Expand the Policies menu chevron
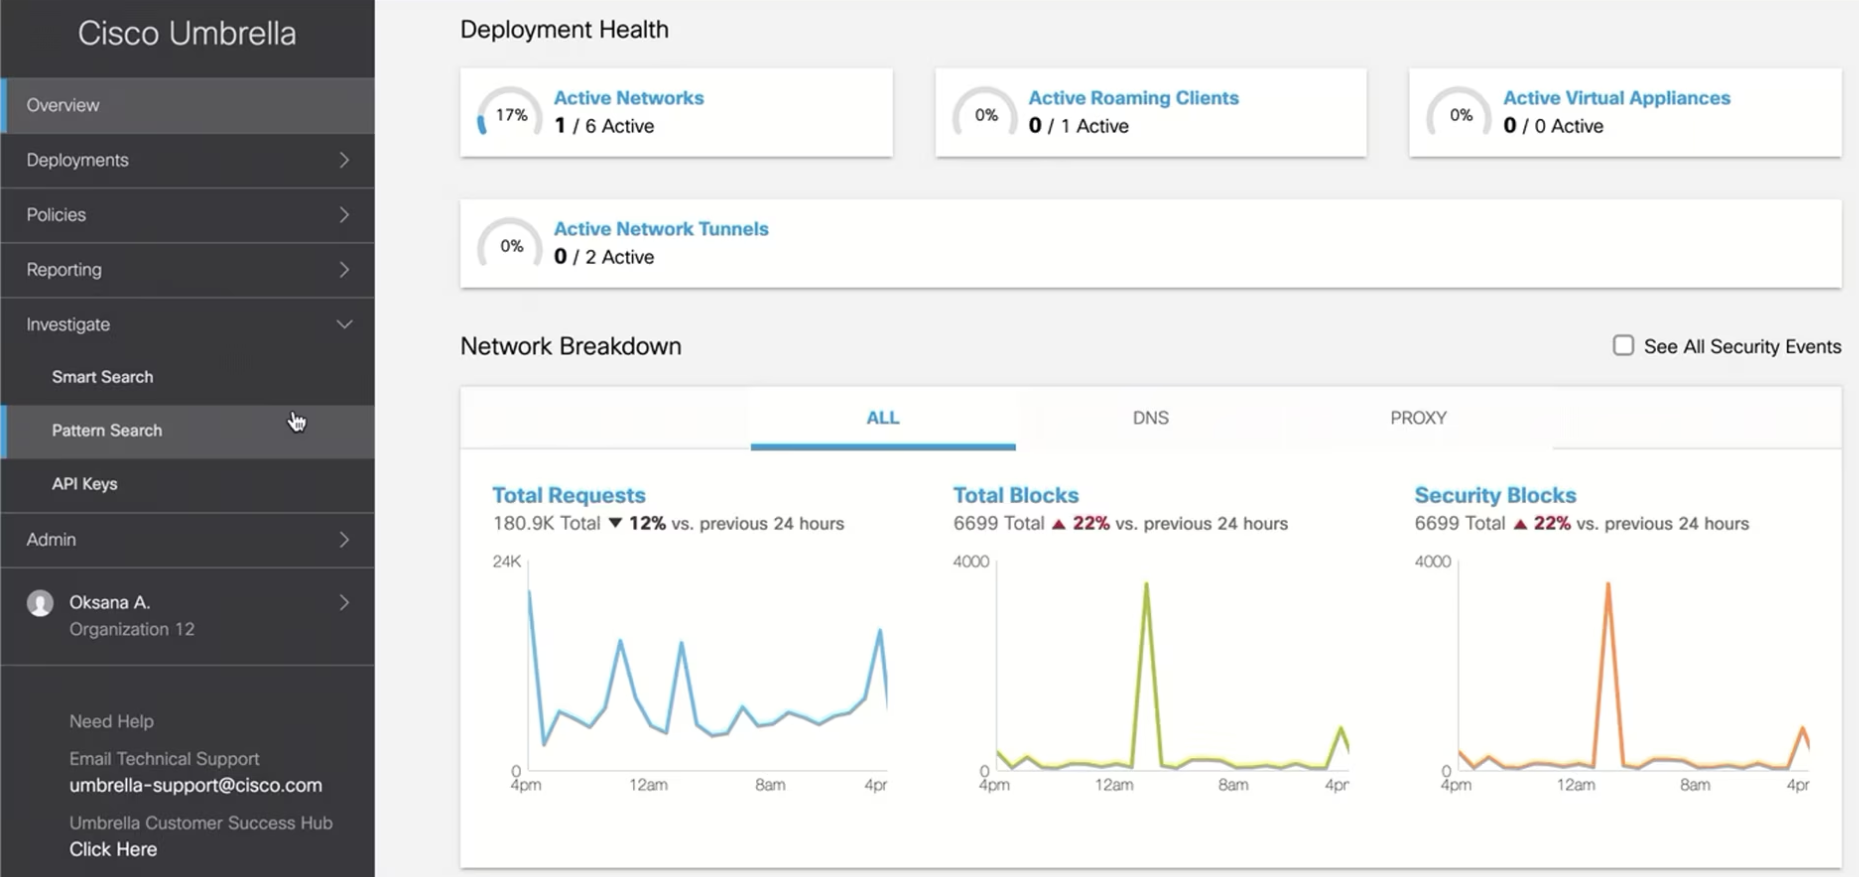1859x877 pixels. pyautogui.click(x=344, y=215)
